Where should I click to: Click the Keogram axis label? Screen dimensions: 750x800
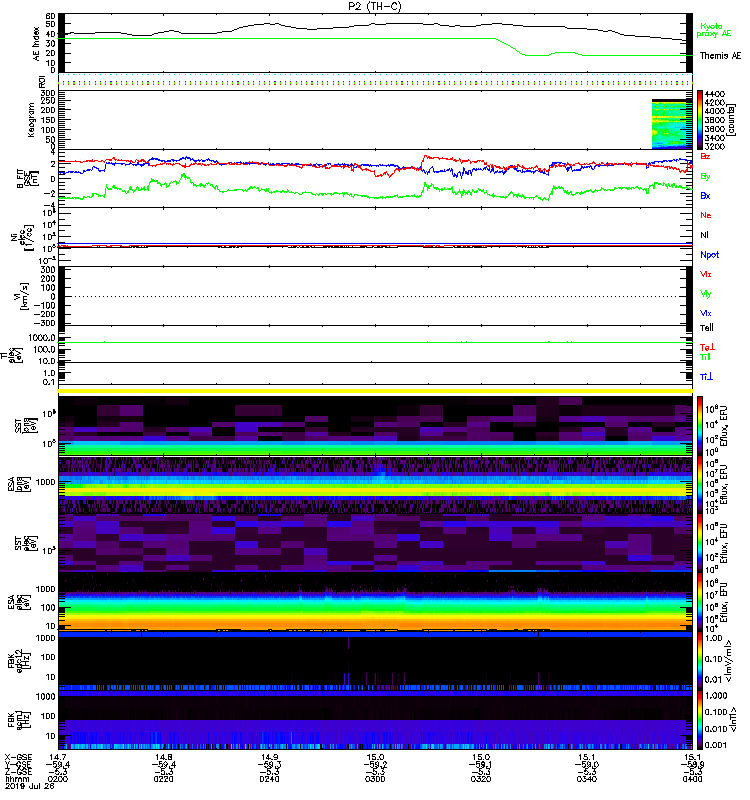click(31, 120)
